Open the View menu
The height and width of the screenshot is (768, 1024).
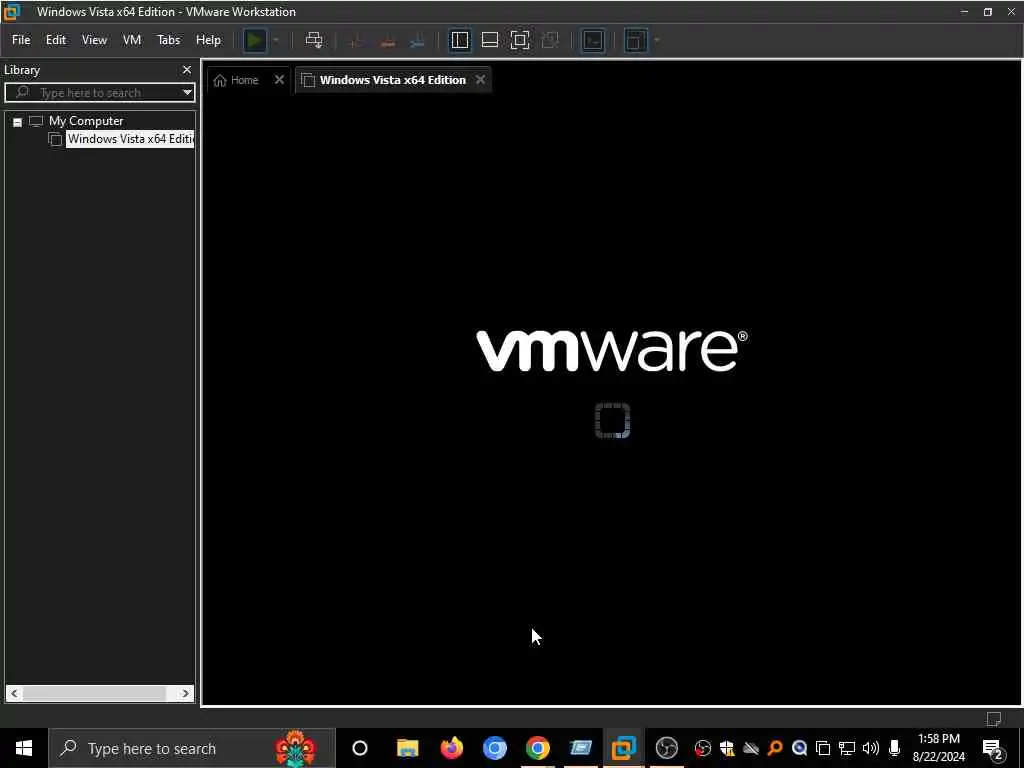pos(94,40)
